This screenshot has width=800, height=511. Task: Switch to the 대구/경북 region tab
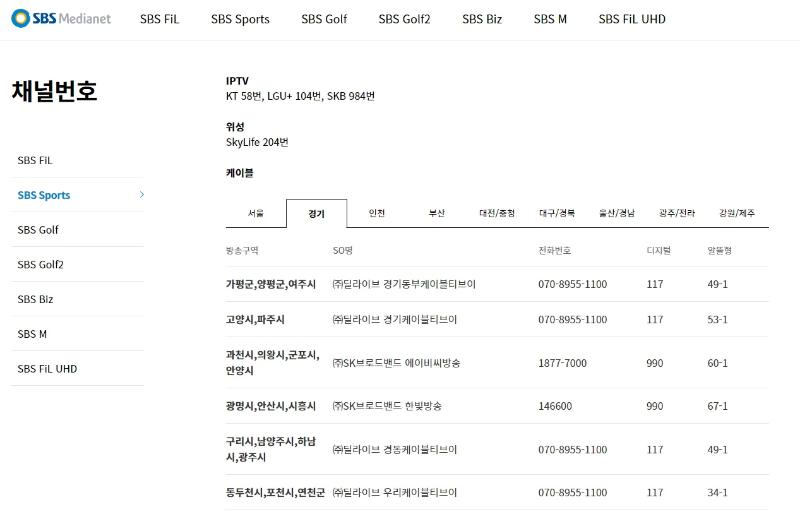tap(557, 213)
